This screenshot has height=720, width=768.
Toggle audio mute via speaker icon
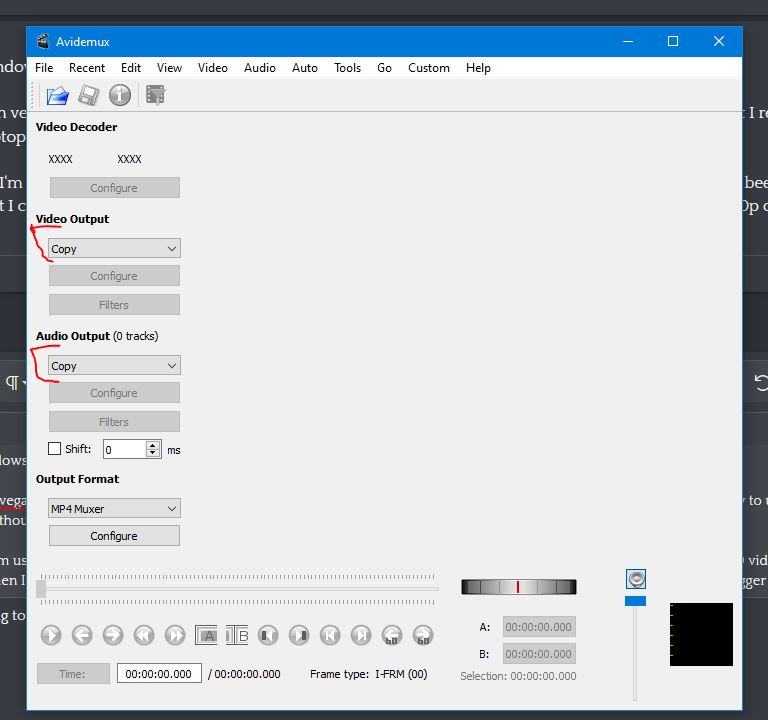point(636,579)
